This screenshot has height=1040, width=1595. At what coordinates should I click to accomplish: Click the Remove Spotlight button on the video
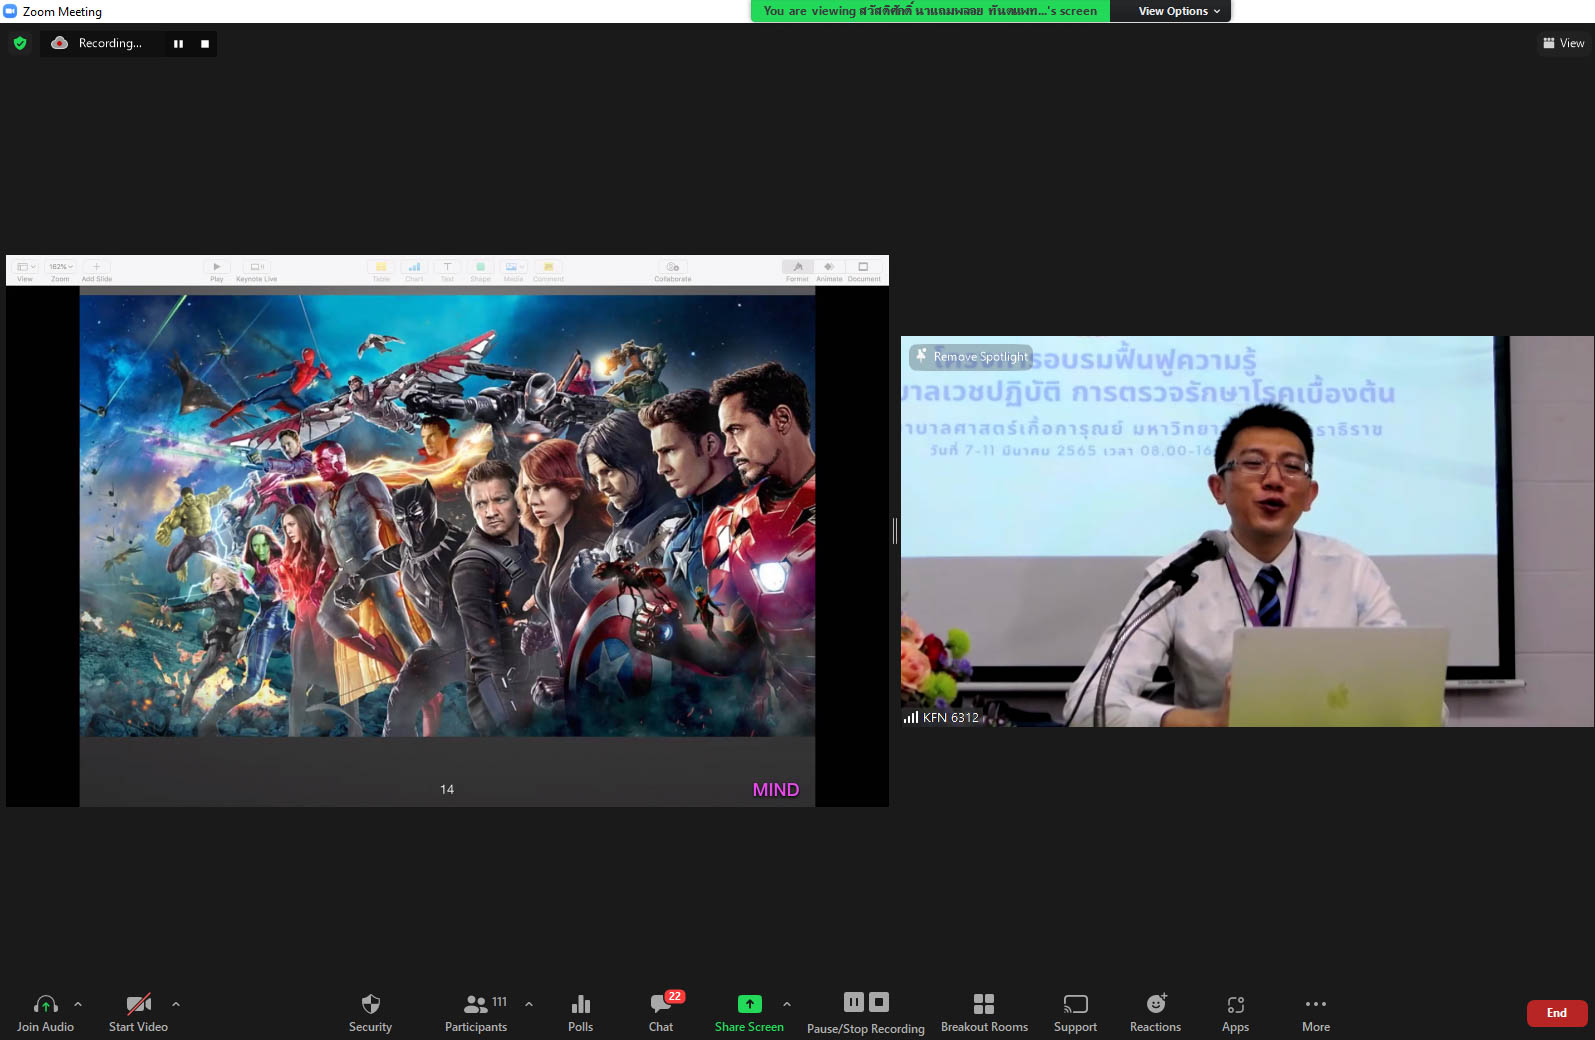click(x=971, y=356)
